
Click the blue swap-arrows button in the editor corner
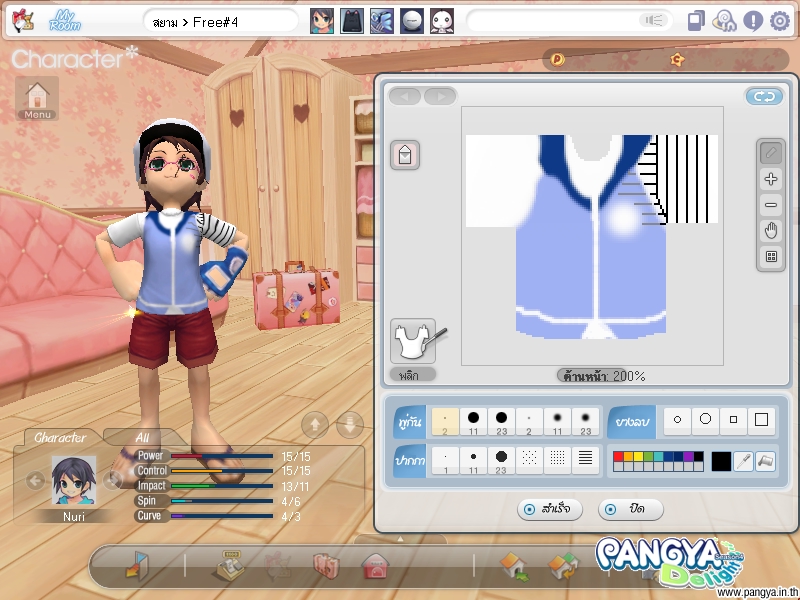pyautogui.click(x=764, y=96)
